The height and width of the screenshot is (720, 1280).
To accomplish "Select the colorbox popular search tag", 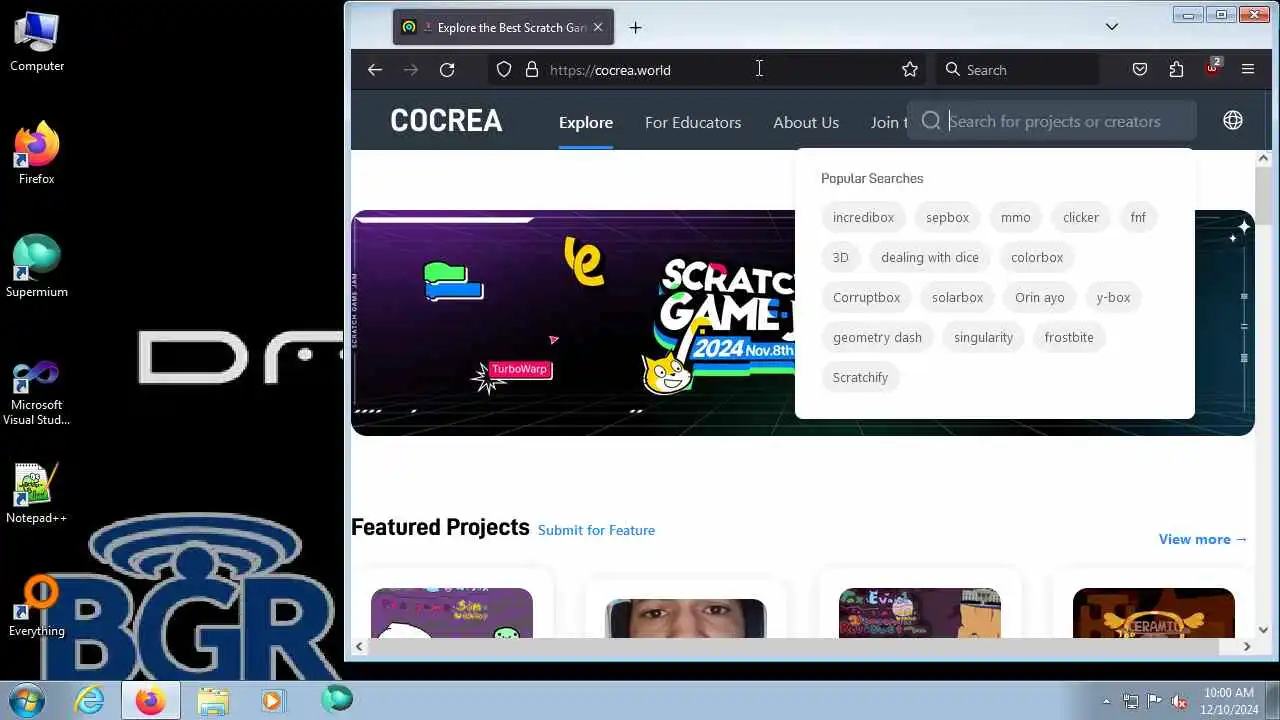I will tap(1037, 257).
